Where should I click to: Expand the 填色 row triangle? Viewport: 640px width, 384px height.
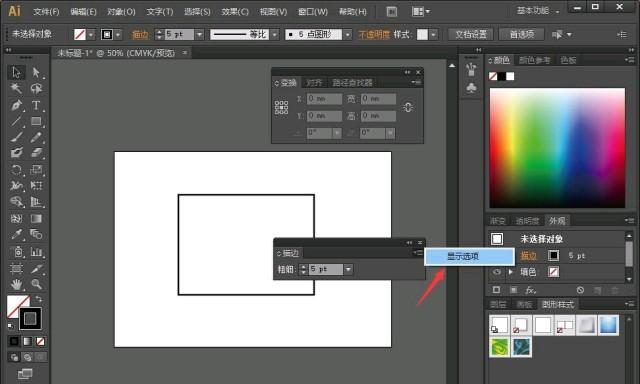(511, 272)
